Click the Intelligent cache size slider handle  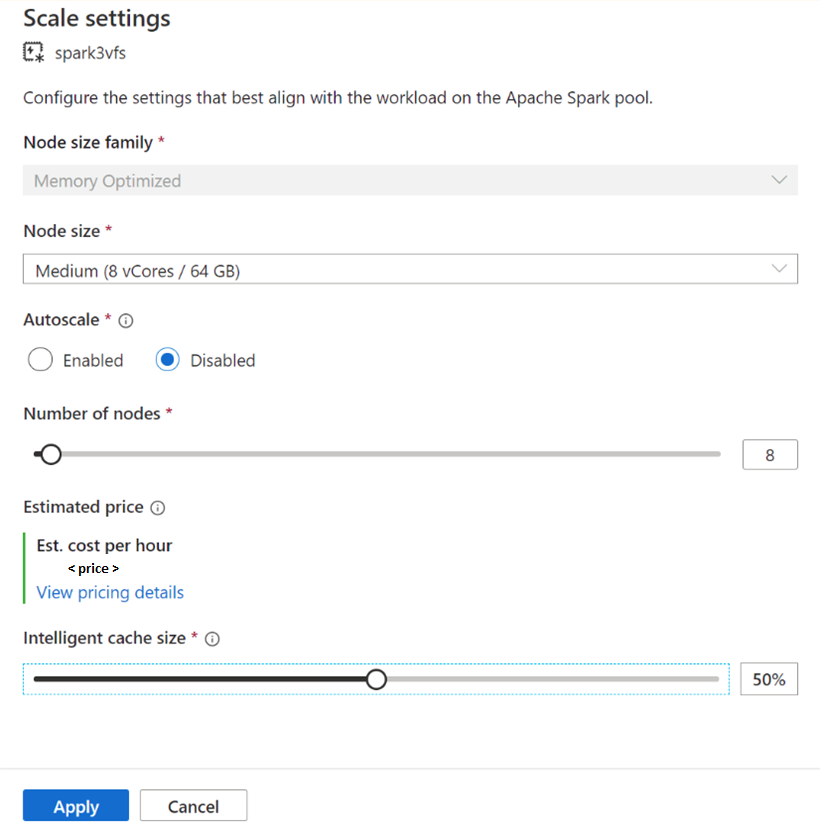click(376, 680)
